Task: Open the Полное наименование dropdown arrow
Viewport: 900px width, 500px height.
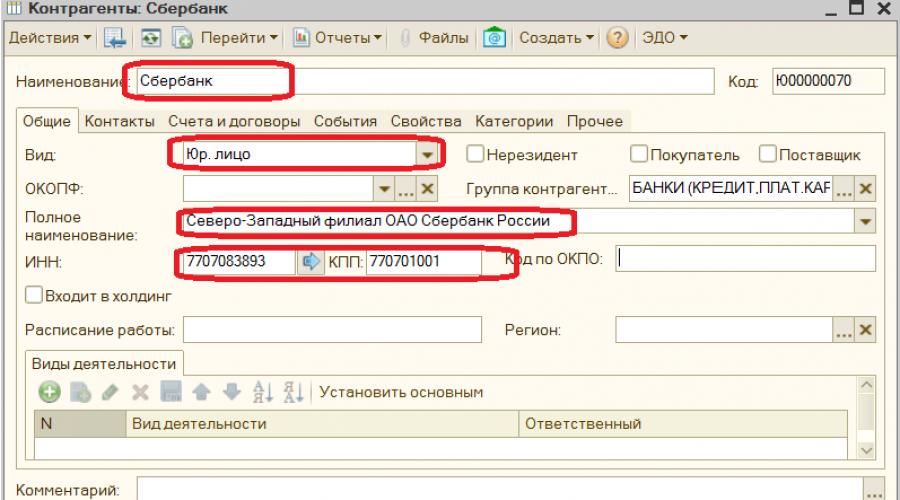Action: 865,222
